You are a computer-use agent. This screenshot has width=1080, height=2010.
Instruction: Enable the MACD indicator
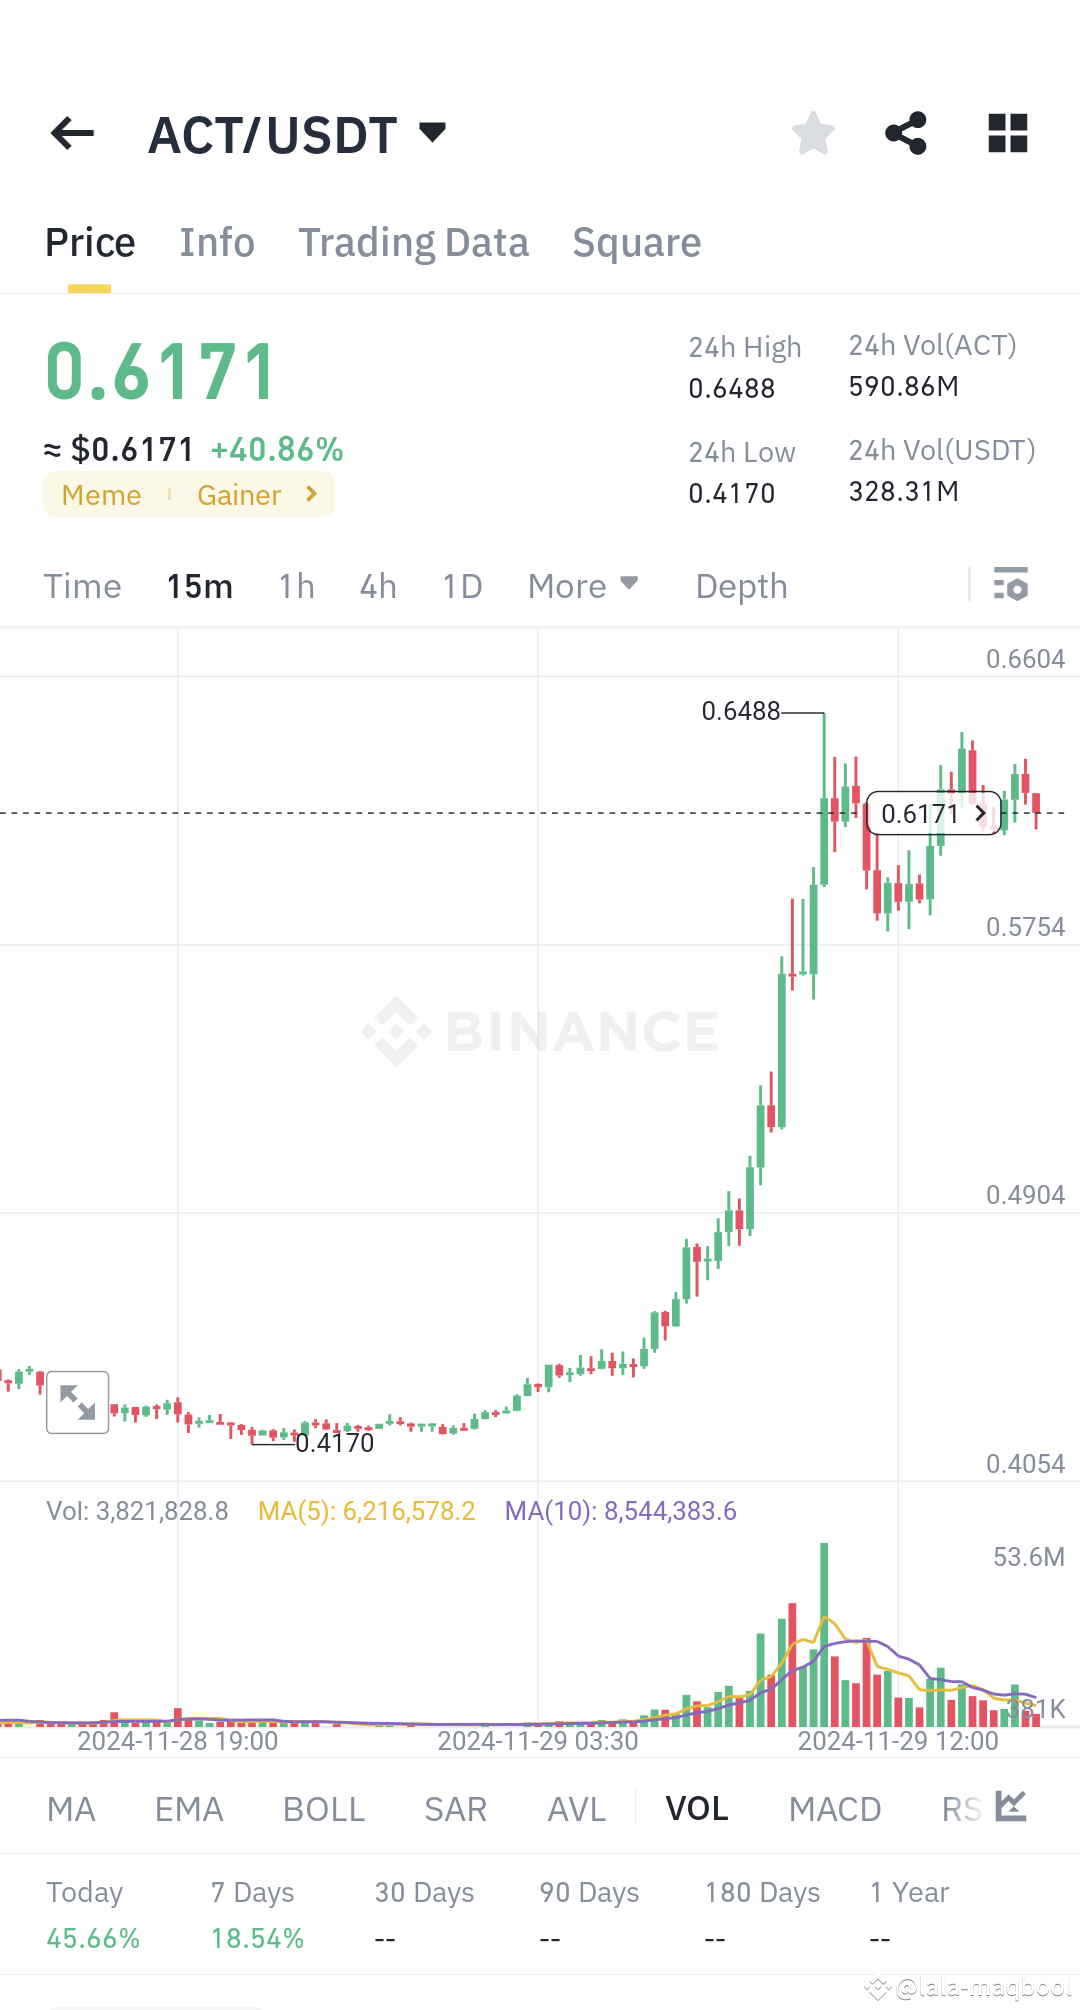point(835,1808)
